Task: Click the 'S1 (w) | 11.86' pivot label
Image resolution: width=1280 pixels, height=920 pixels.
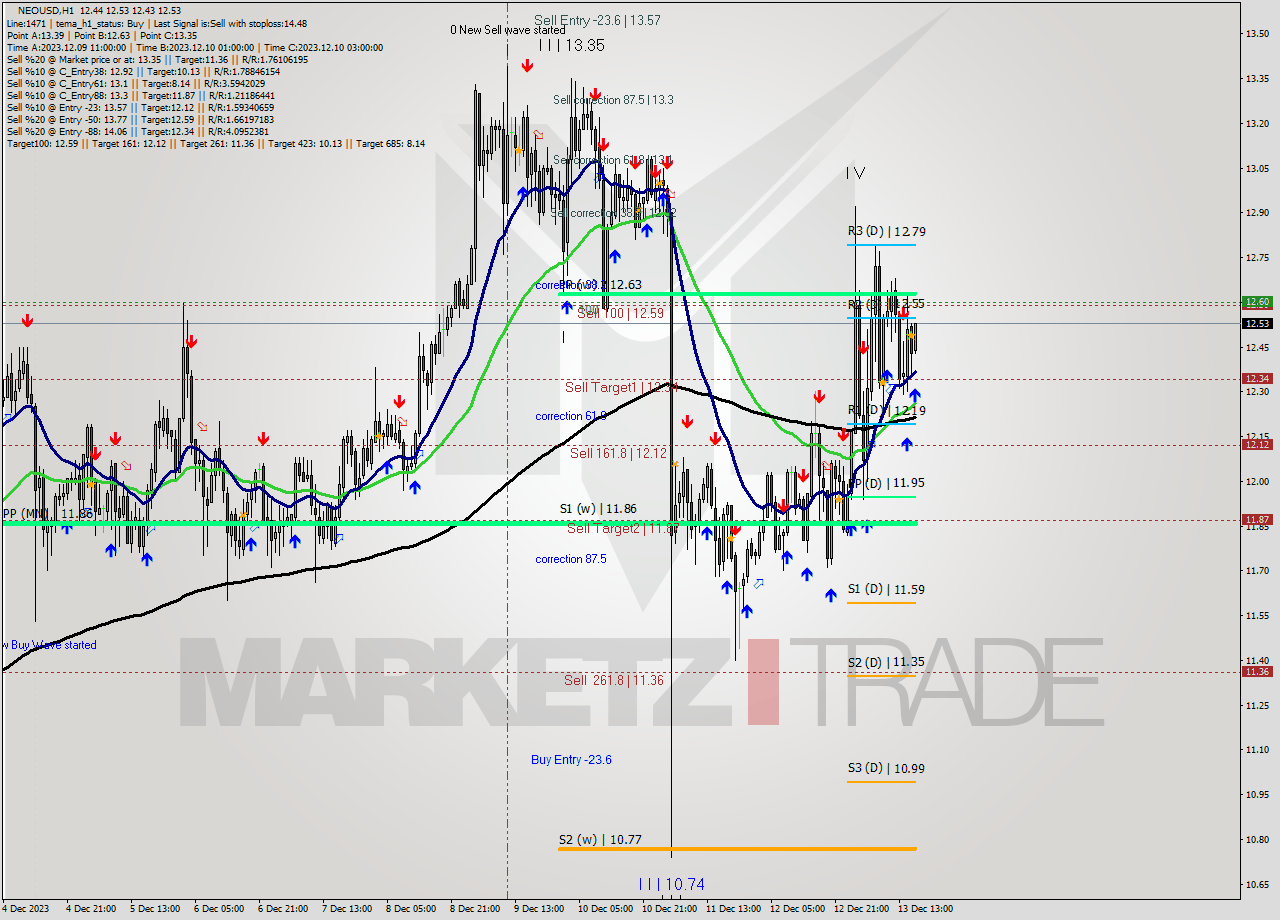Action: pyautogui.click(x=598, y=509)
